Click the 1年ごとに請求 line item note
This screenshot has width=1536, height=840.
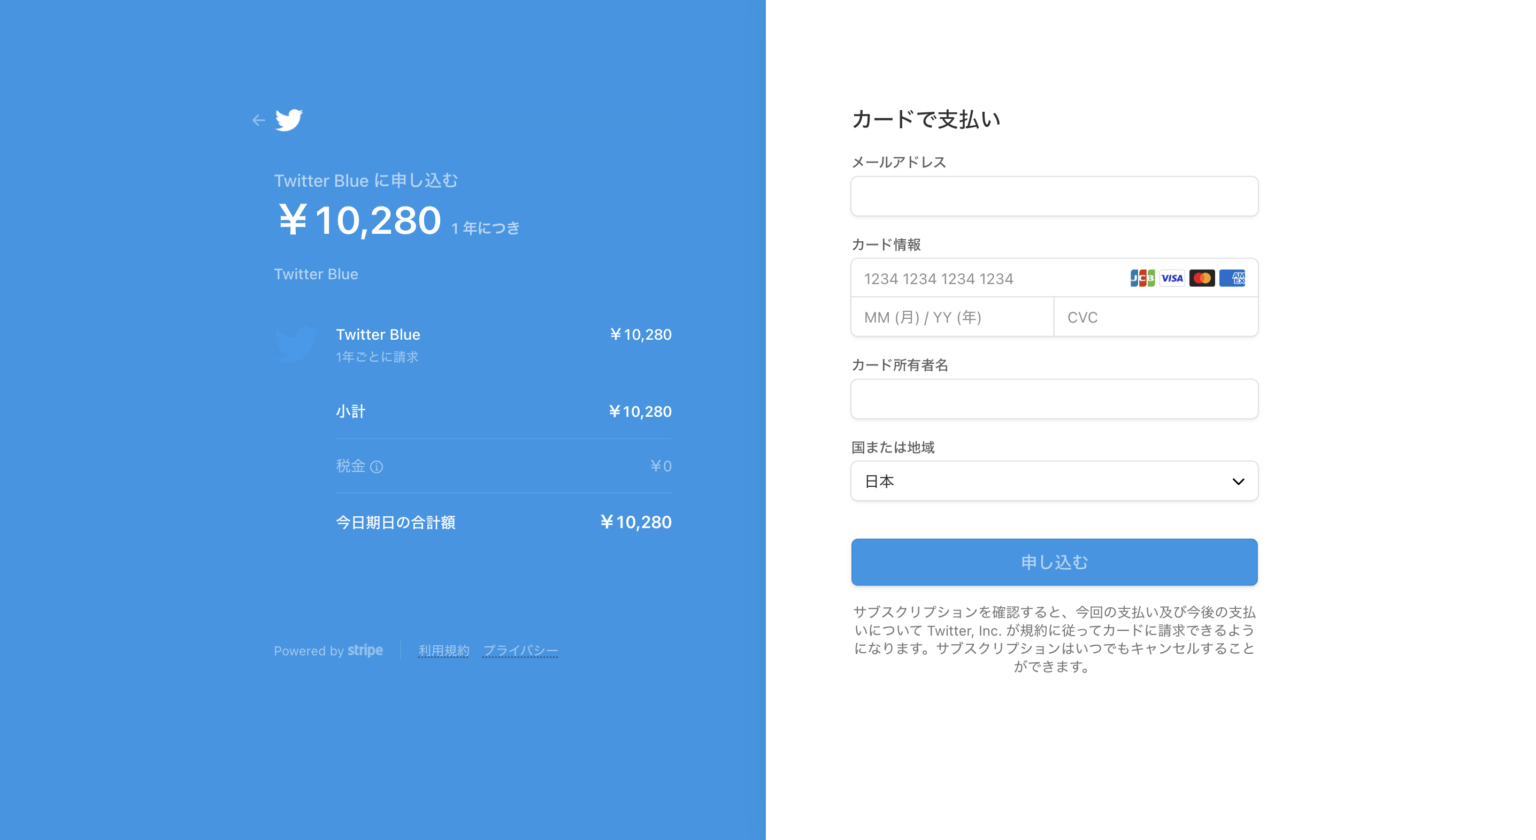click(x=377, y=357)
